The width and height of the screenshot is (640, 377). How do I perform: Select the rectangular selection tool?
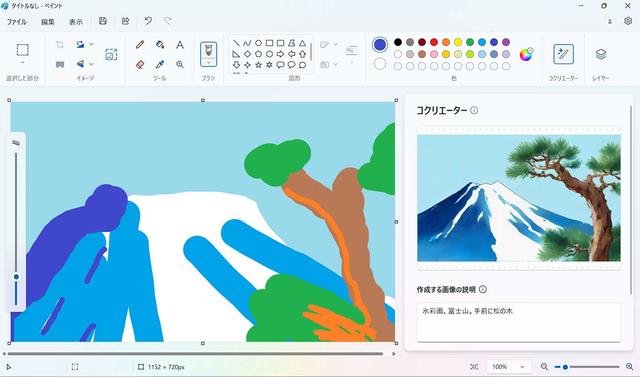pos(22,50)
